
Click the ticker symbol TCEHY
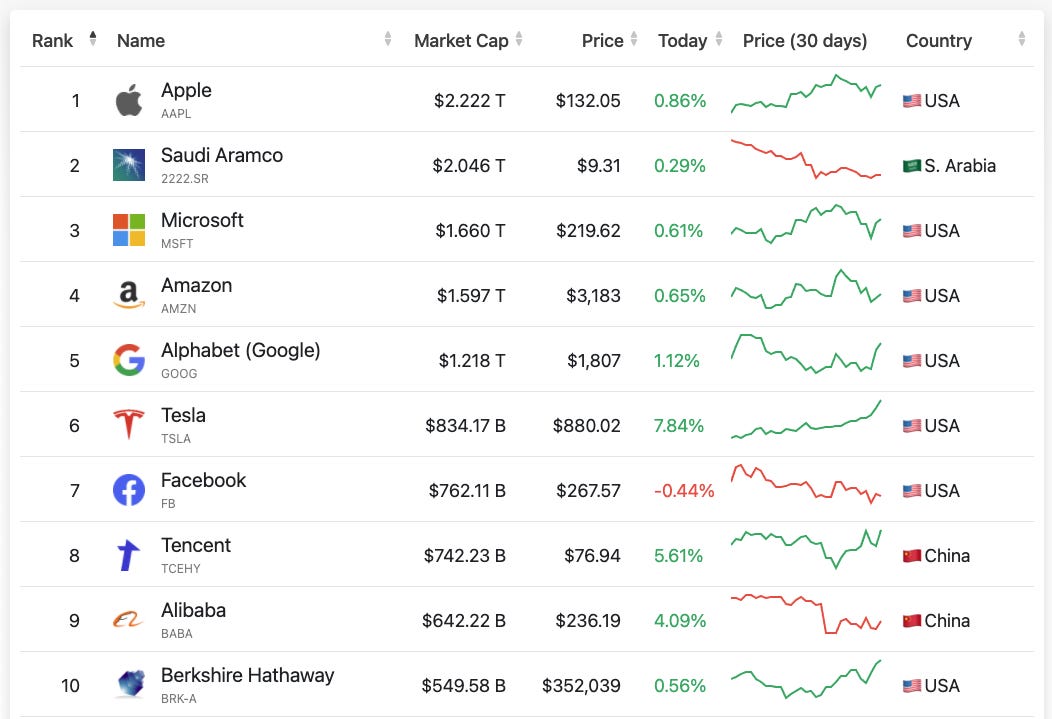(180, 568)
